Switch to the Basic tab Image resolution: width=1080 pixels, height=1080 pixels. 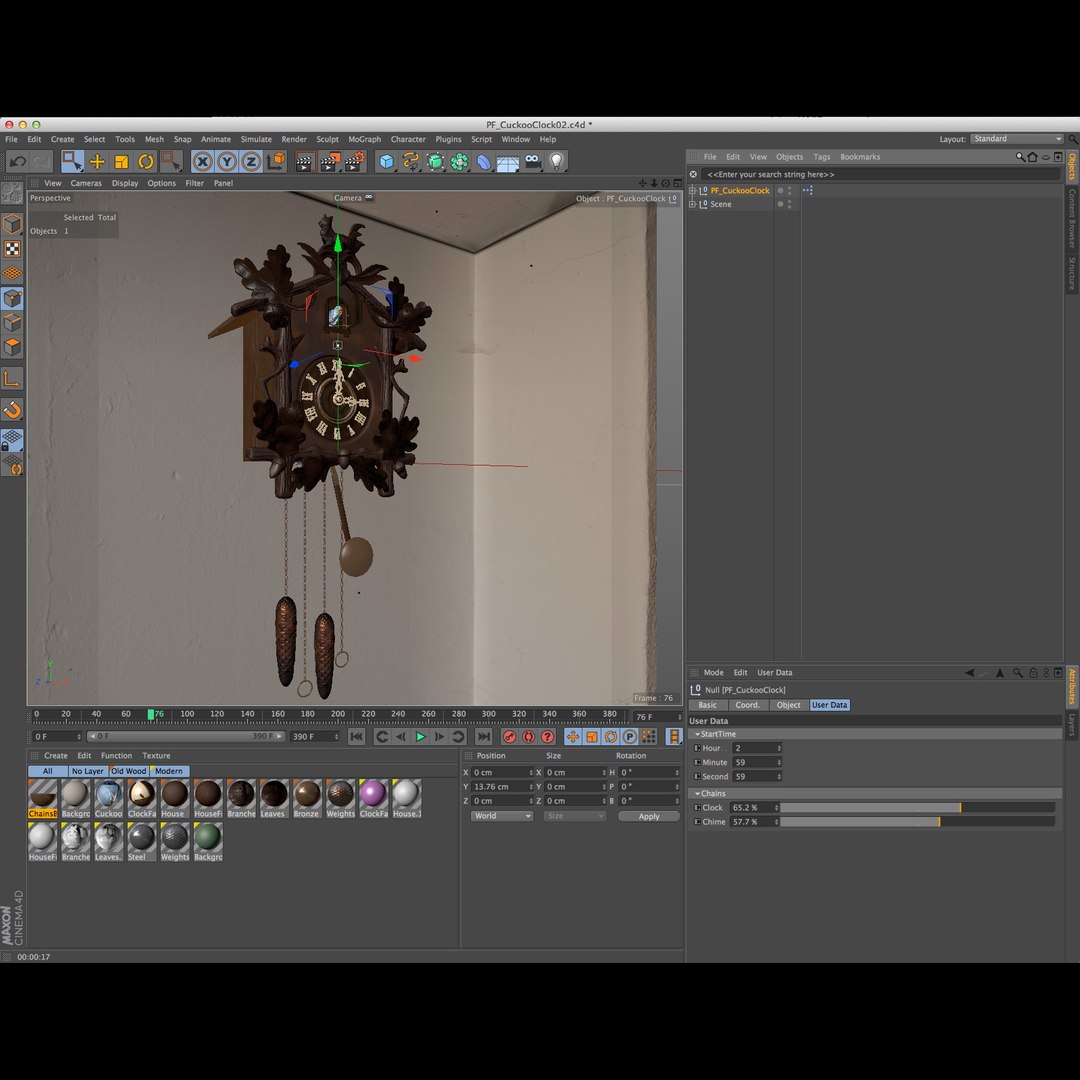click(x=707, y=705)
